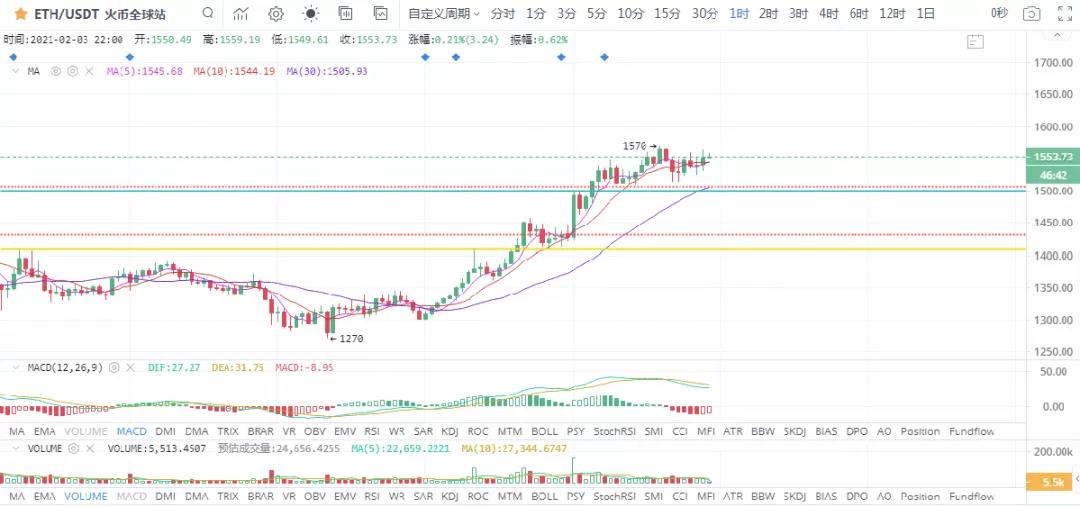Enter fullscreen with the expand icon
This screenshot has width=1080, height=507.
coord(1064,13)
